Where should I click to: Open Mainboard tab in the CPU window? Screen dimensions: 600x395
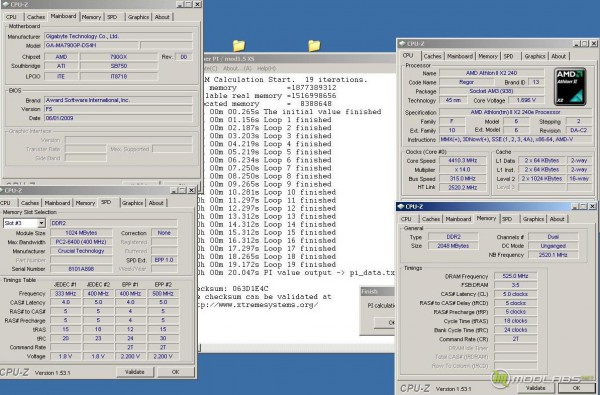click(460, 56)
